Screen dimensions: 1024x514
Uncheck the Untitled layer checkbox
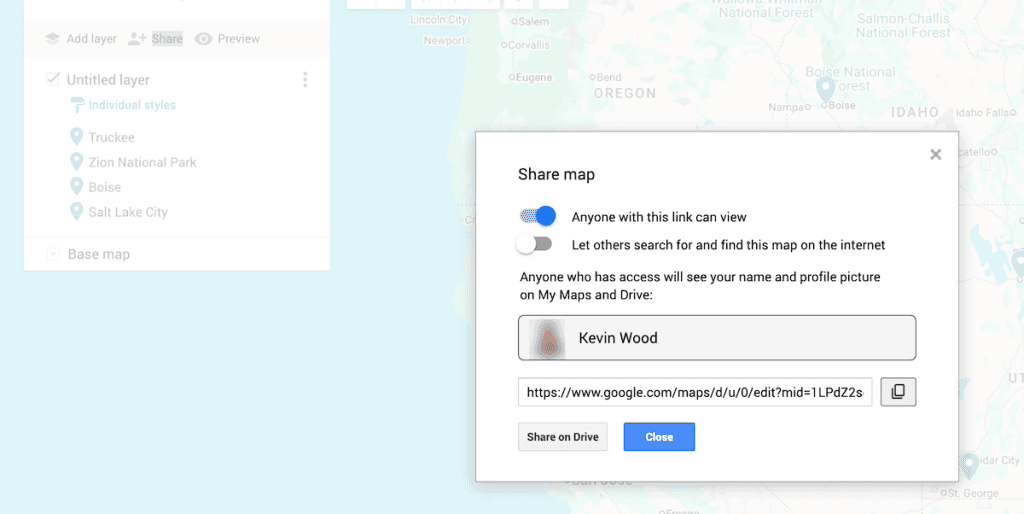tap(52, 79)
